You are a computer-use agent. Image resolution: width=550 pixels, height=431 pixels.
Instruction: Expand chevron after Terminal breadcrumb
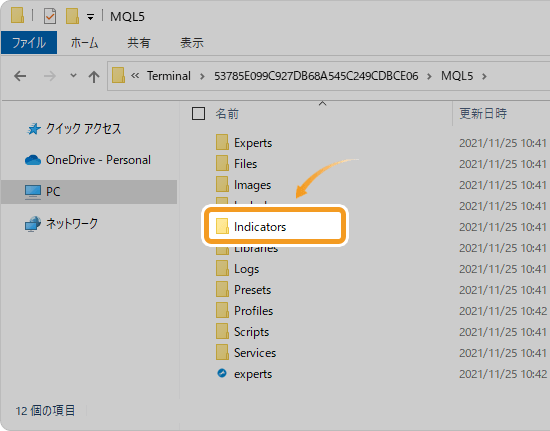point(202,76)
